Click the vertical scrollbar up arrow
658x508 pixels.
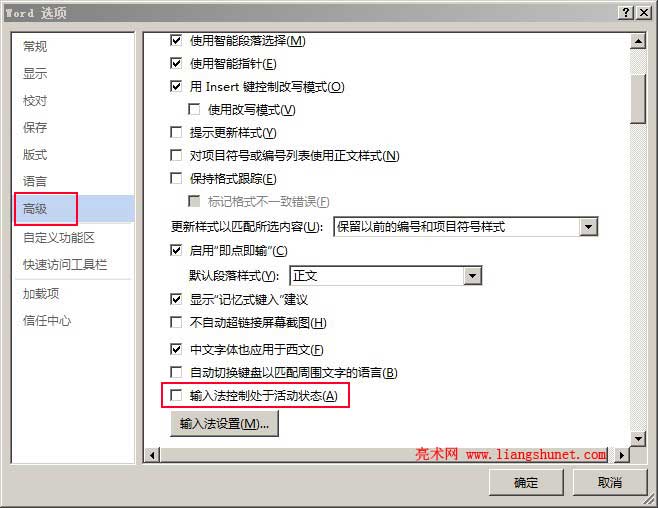638,41
